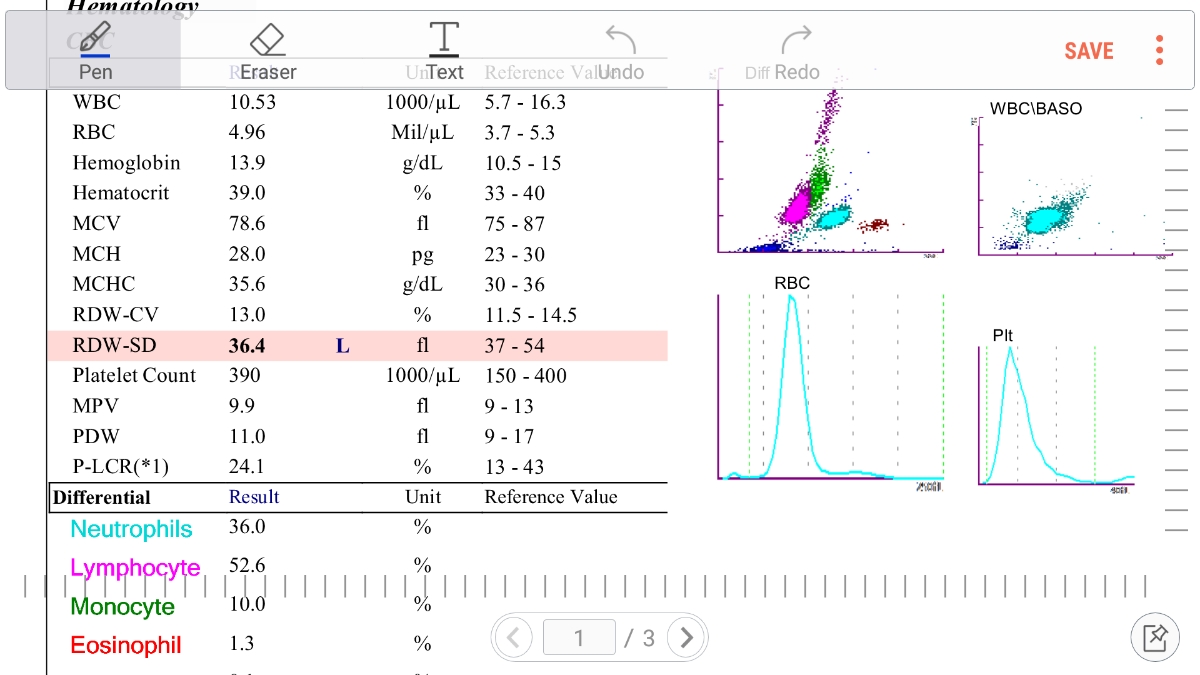Select the Platelet Count value 390

tap(245, 376)
